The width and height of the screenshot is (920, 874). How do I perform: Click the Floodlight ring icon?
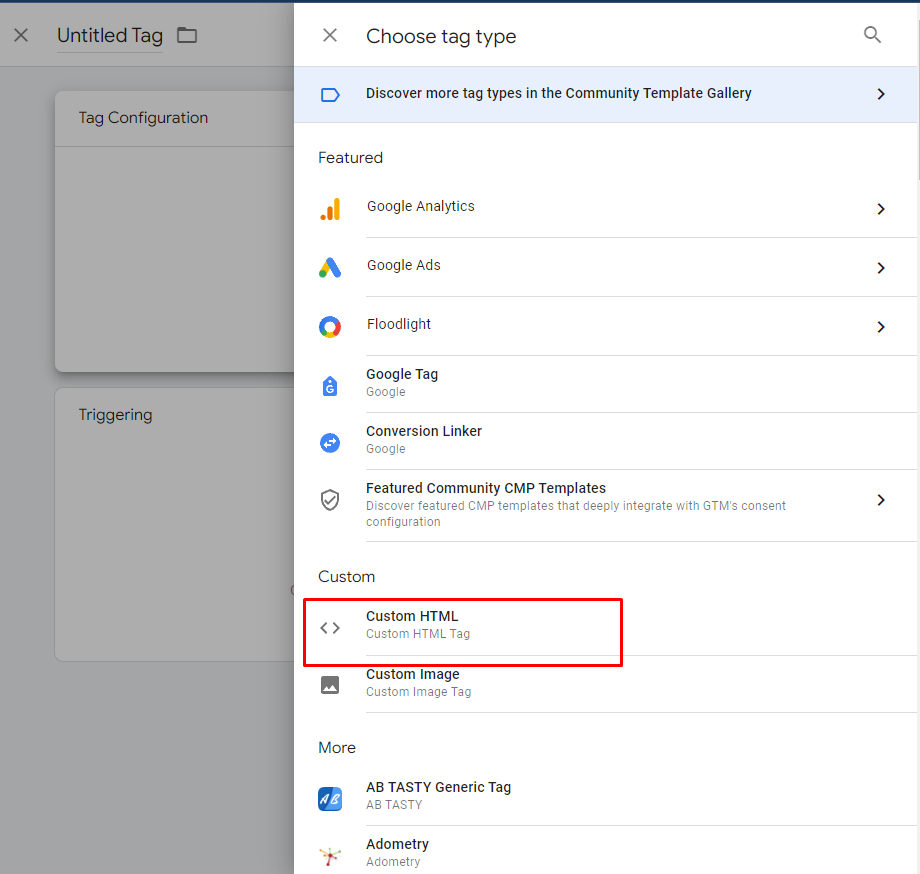pyautogui.click(x=330, y=327)
